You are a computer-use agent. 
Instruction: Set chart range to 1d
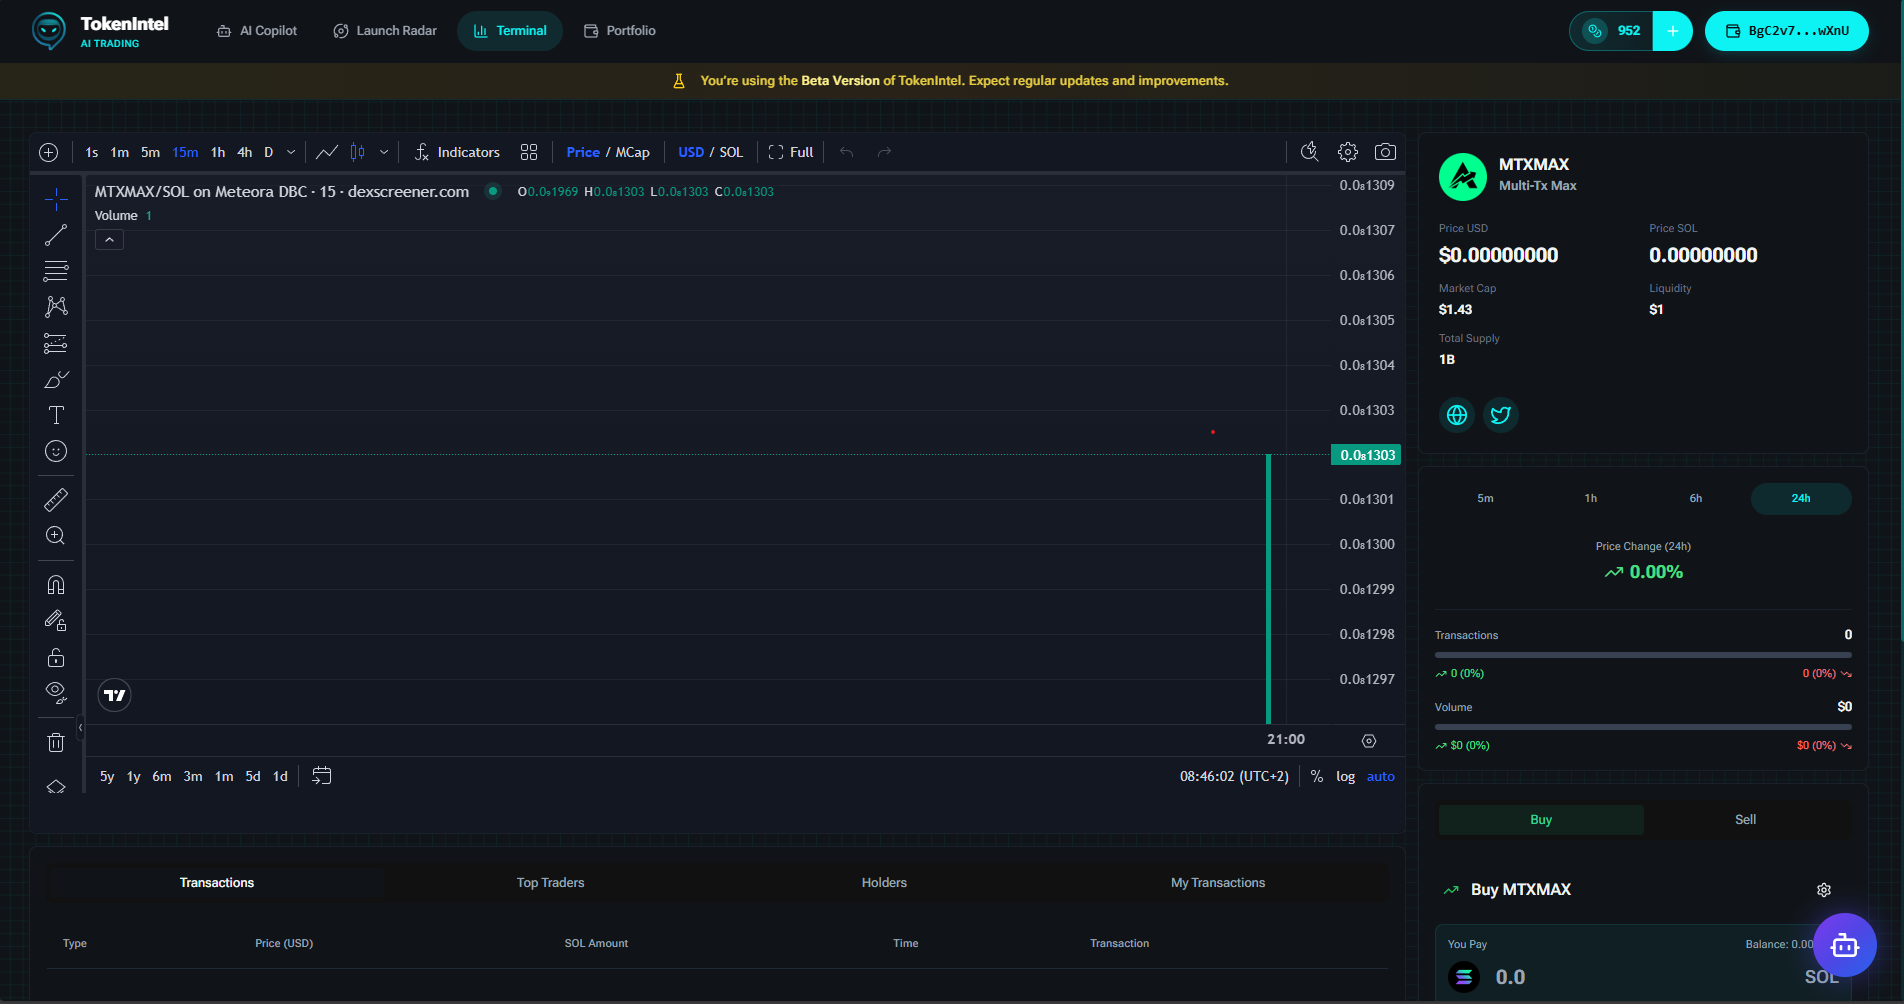(280, 776)
